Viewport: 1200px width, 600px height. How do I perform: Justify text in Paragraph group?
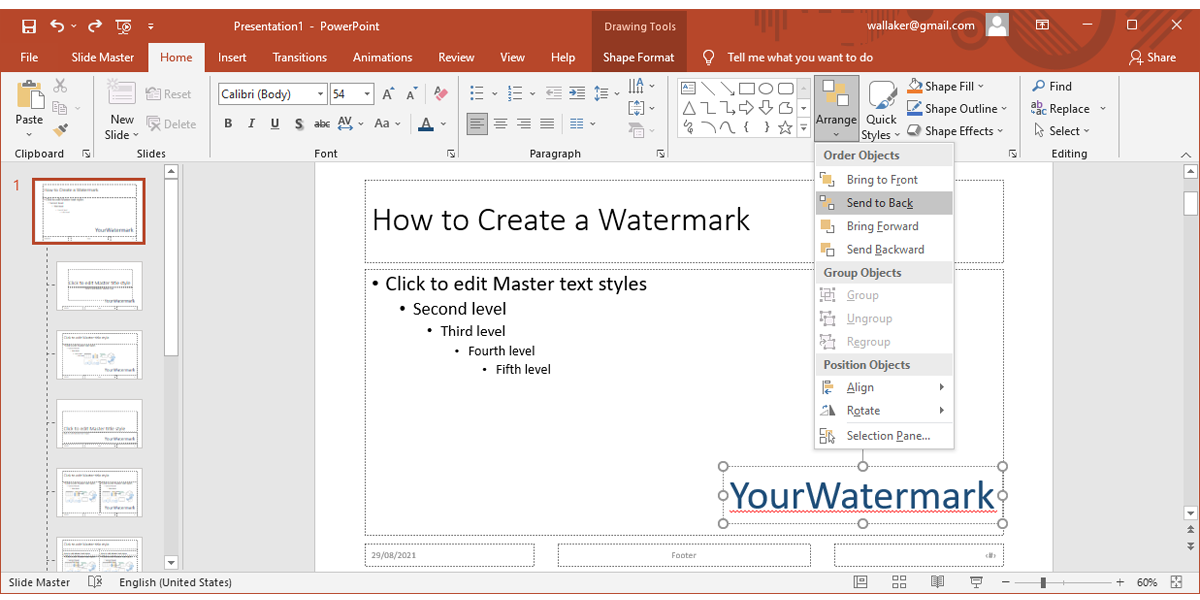pyautogui.click(x=545, y=124)
